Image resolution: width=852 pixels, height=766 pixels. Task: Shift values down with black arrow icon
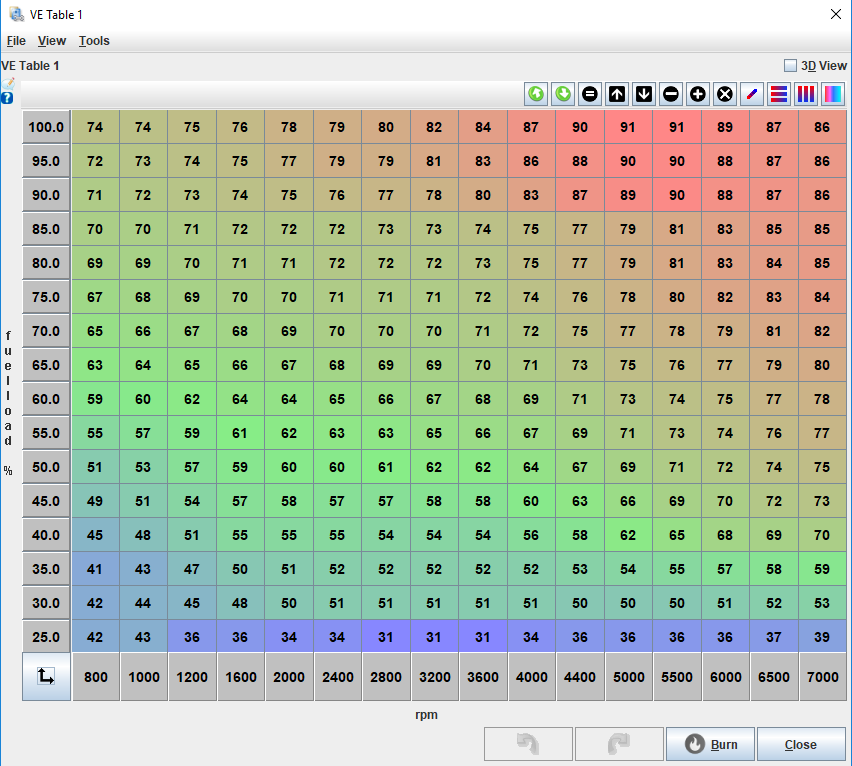(643, 93)
